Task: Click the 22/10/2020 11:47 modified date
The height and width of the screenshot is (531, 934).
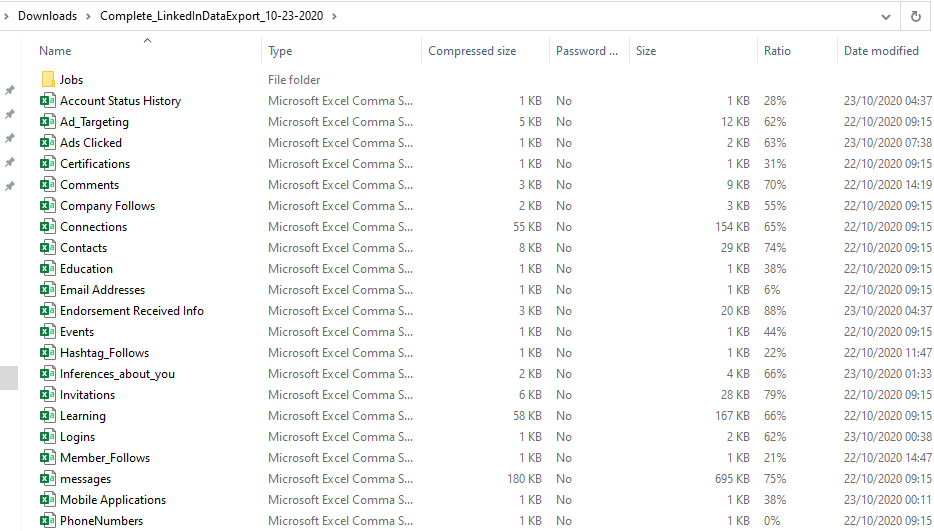Action: pyautogui.click(x=888, y=352)
